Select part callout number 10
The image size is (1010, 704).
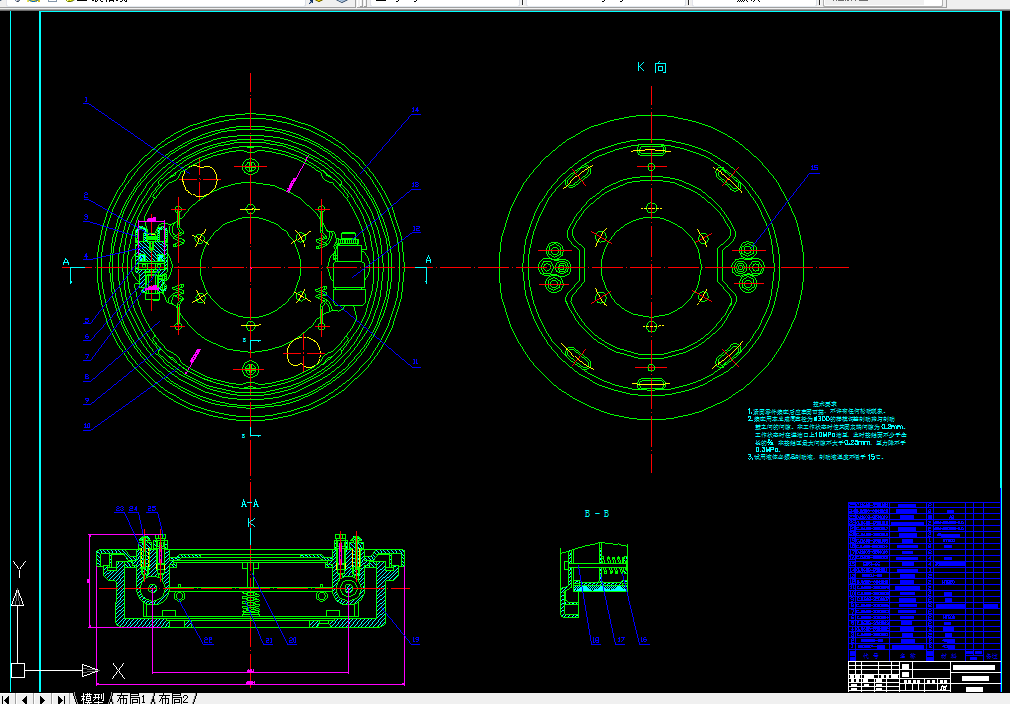(87, 426)
